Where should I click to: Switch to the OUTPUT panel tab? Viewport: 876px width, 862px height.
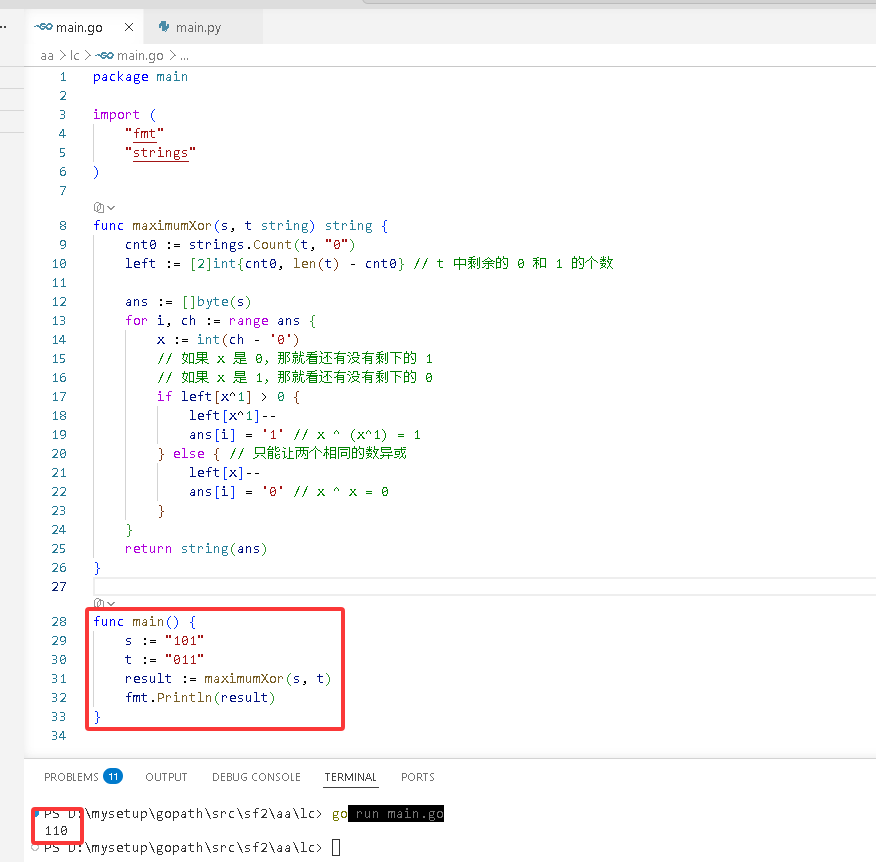166,777
